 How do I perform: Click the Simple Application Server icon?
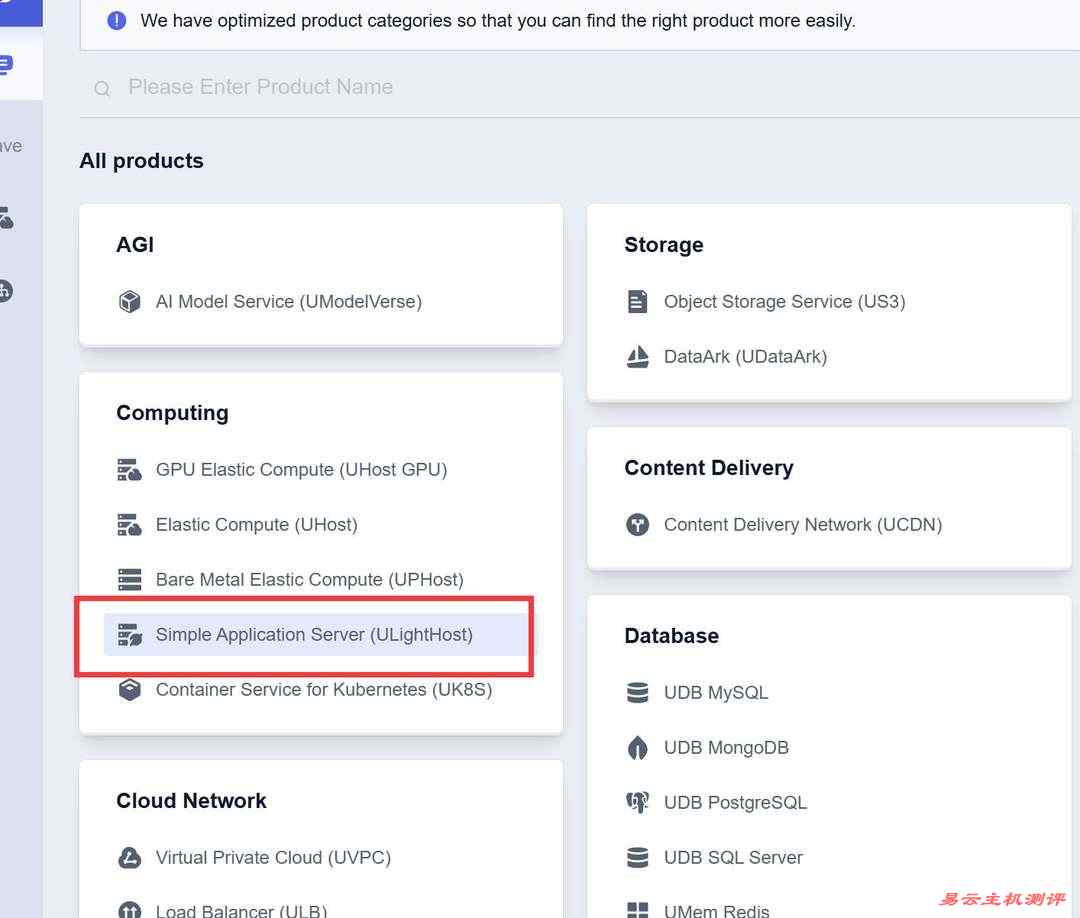point(129,634)
